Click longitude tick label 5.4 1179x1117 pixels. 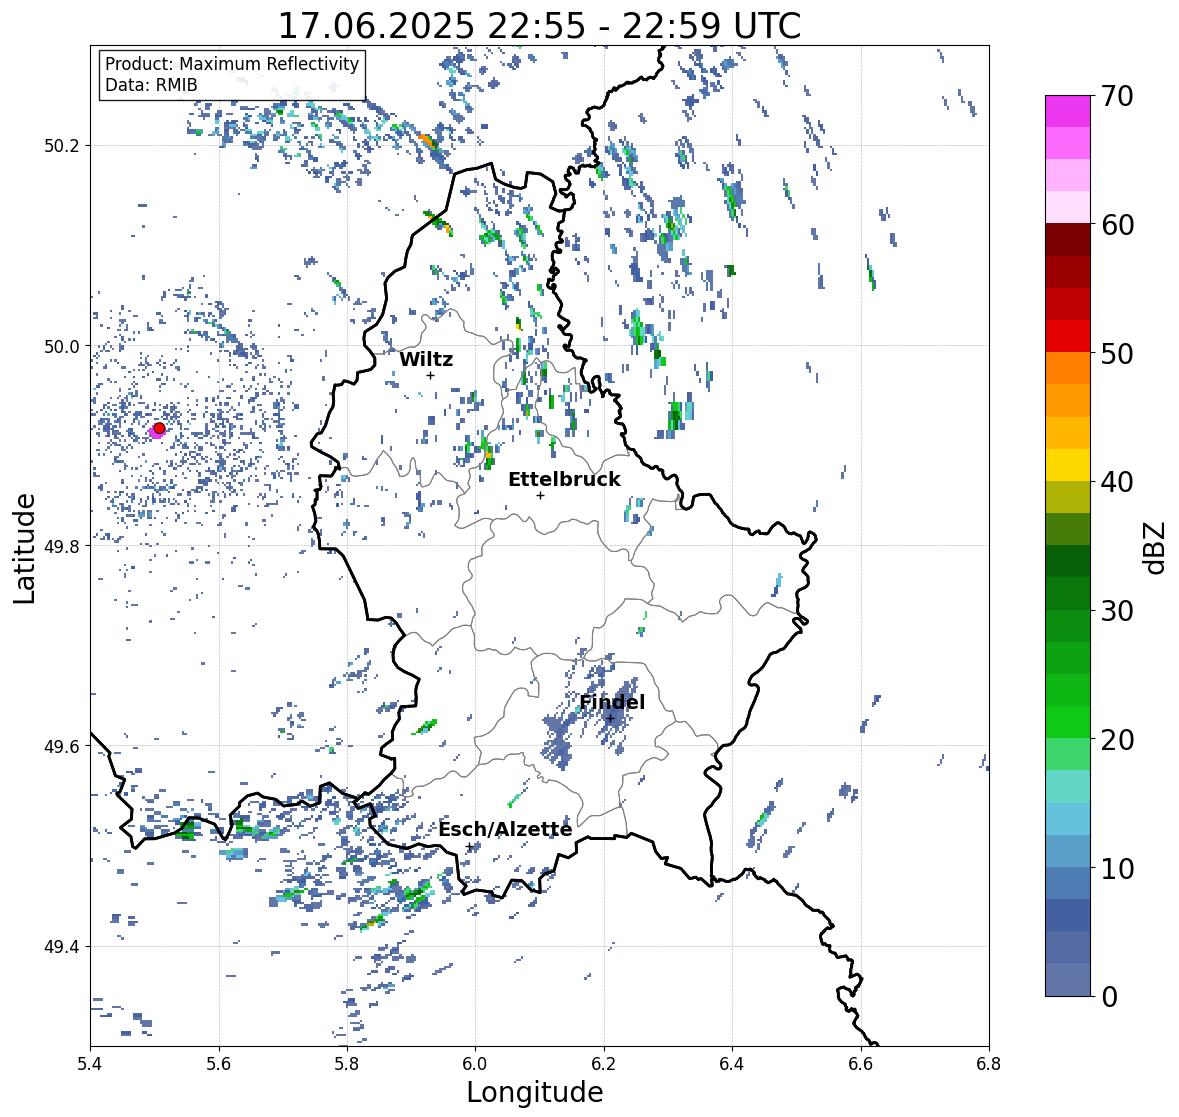point(91,1063)
